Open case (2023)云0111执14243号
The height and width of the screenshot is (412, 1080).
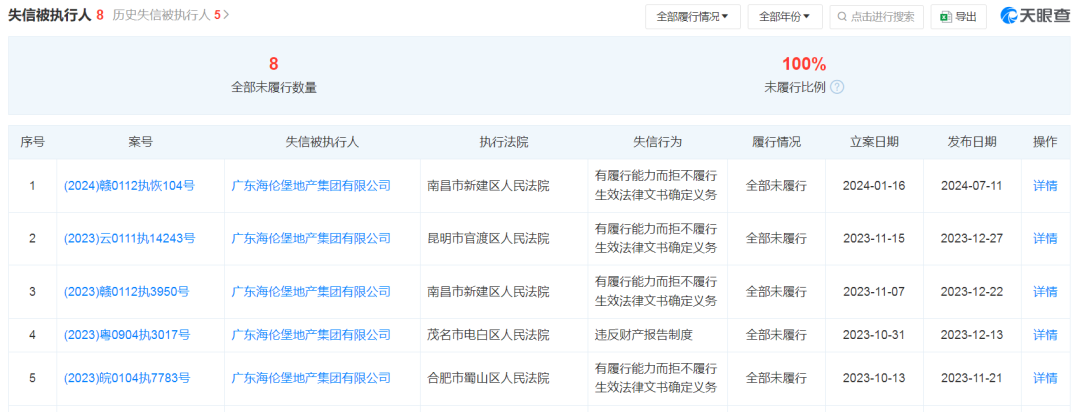click(129, 238)
